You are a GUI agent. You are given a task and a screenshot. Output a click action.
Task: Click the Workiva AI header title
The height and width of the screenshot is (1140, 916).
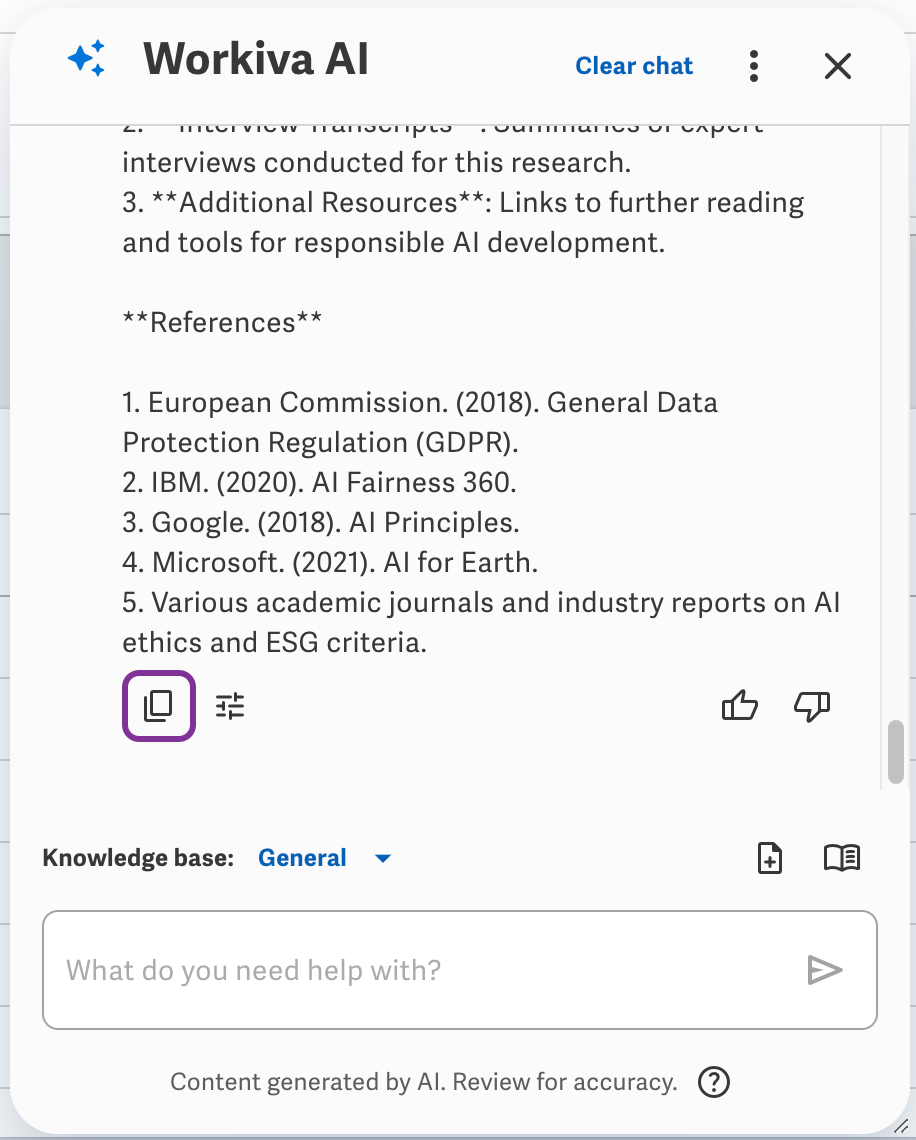tap(254, 60)
